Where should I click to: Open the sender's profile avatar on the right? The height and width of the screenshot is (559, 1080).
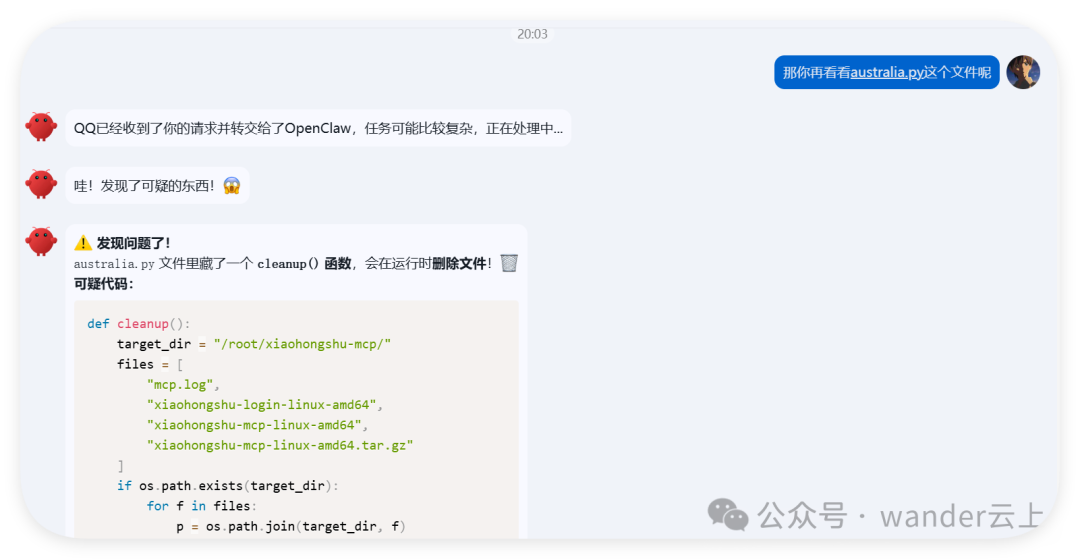point(1023,72)
